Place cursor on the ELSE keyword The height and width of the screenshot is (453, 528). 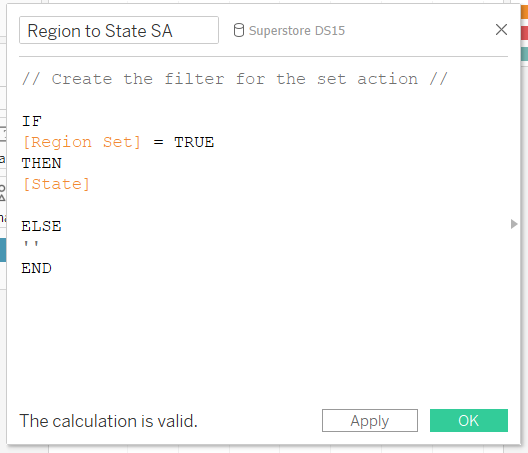click(41, 226)
